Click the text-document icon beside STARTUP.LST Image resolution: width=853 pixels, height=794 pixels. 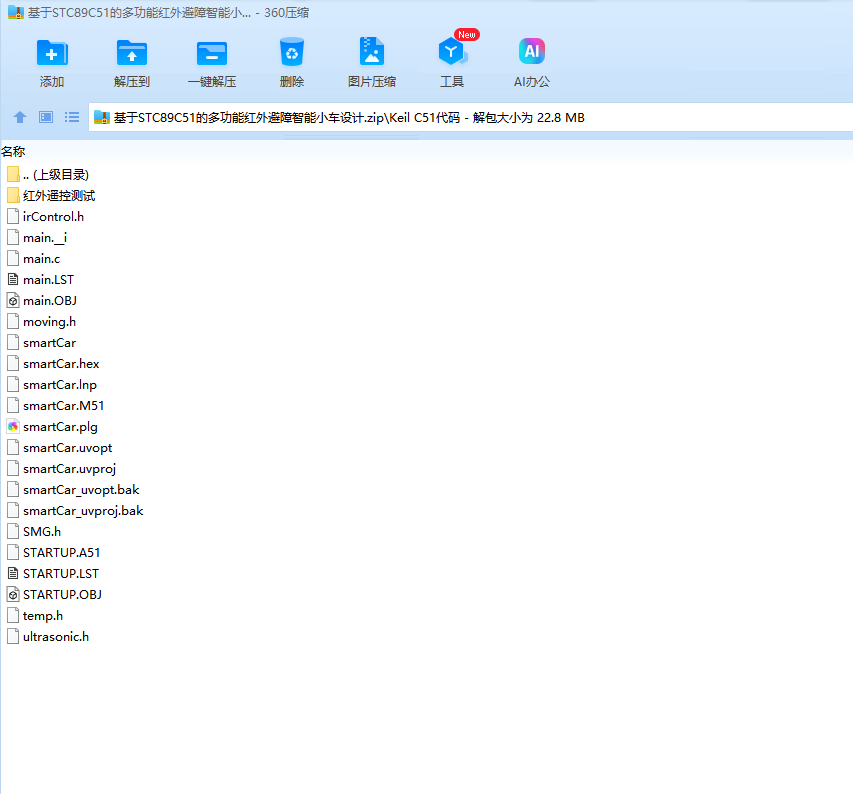[13, 574]
